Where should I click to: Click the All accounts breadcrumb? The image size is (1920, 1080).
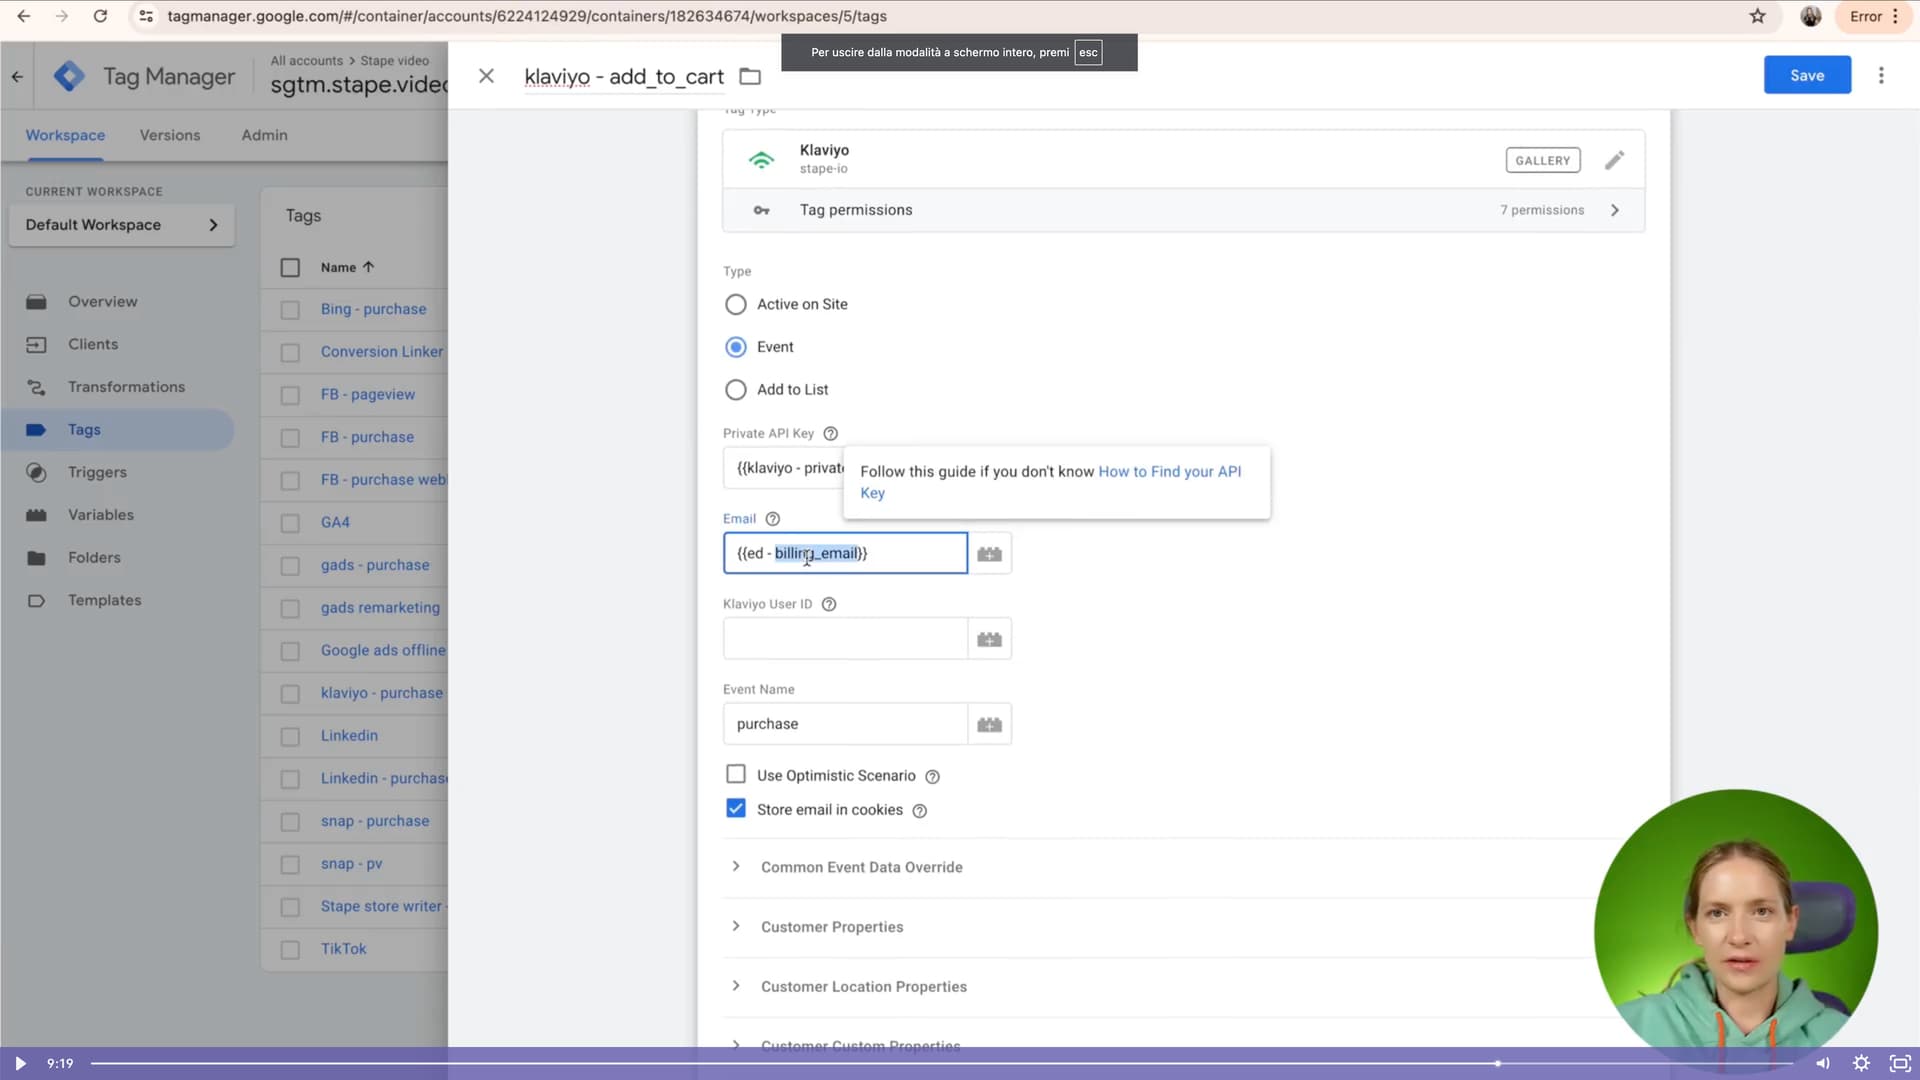(306, 61)
